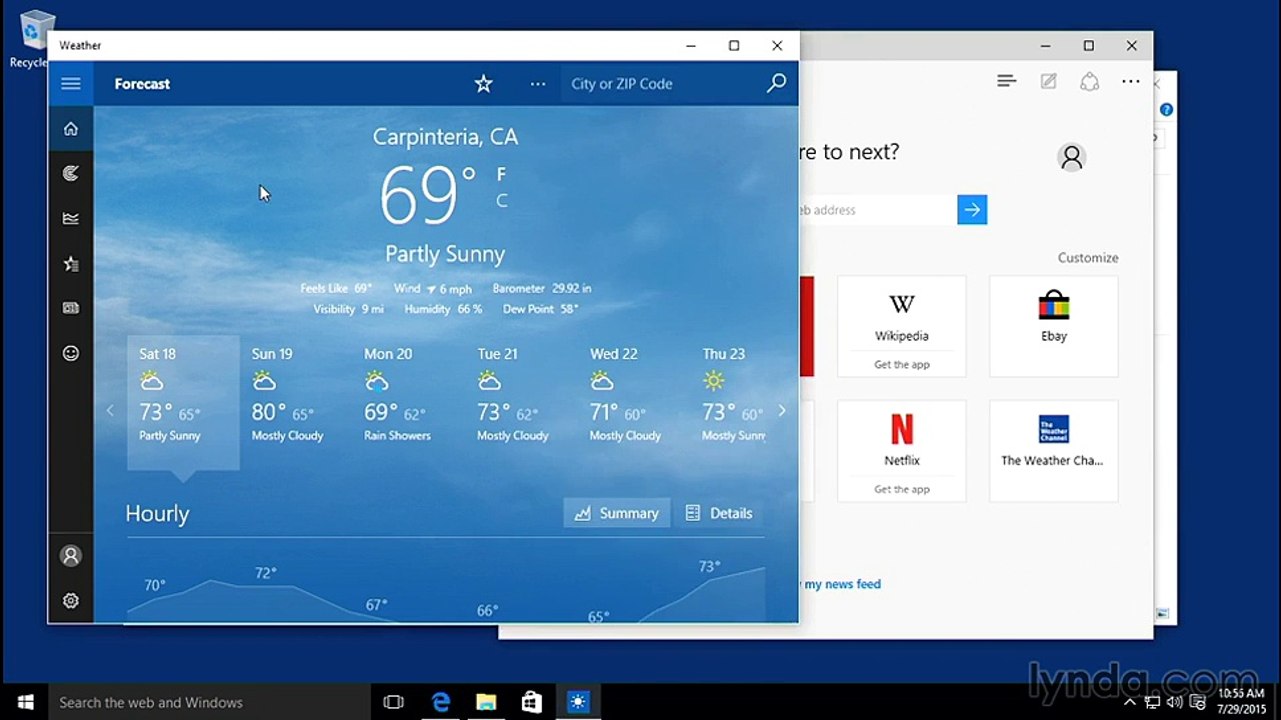
Task: Click Customize in Edge top sites
Action: (x=1088, y=258)
